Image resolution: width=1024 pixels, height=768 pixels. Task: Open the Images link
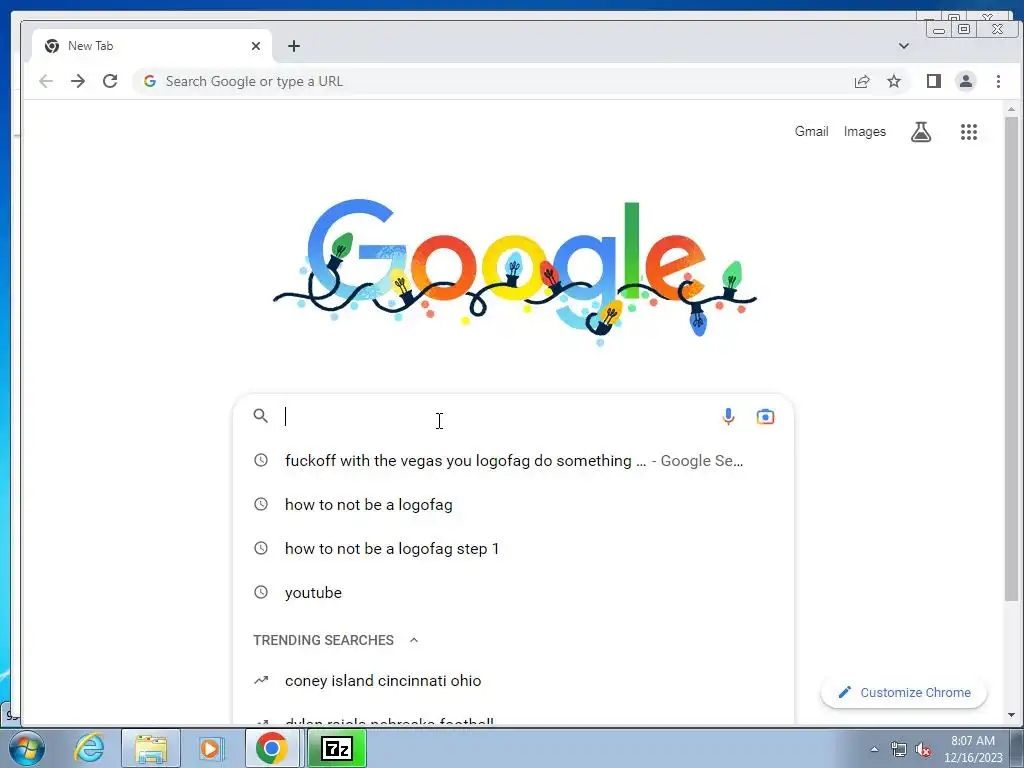point(865,132)
